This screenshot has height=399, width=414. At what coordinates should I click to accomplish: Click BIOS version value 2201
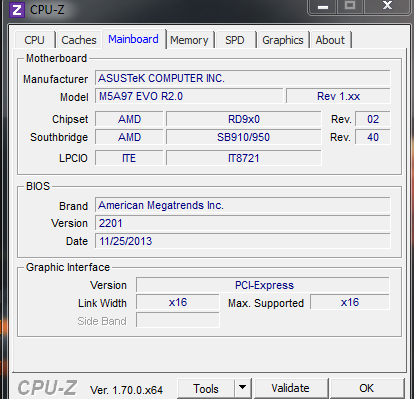tap(242, 223)
